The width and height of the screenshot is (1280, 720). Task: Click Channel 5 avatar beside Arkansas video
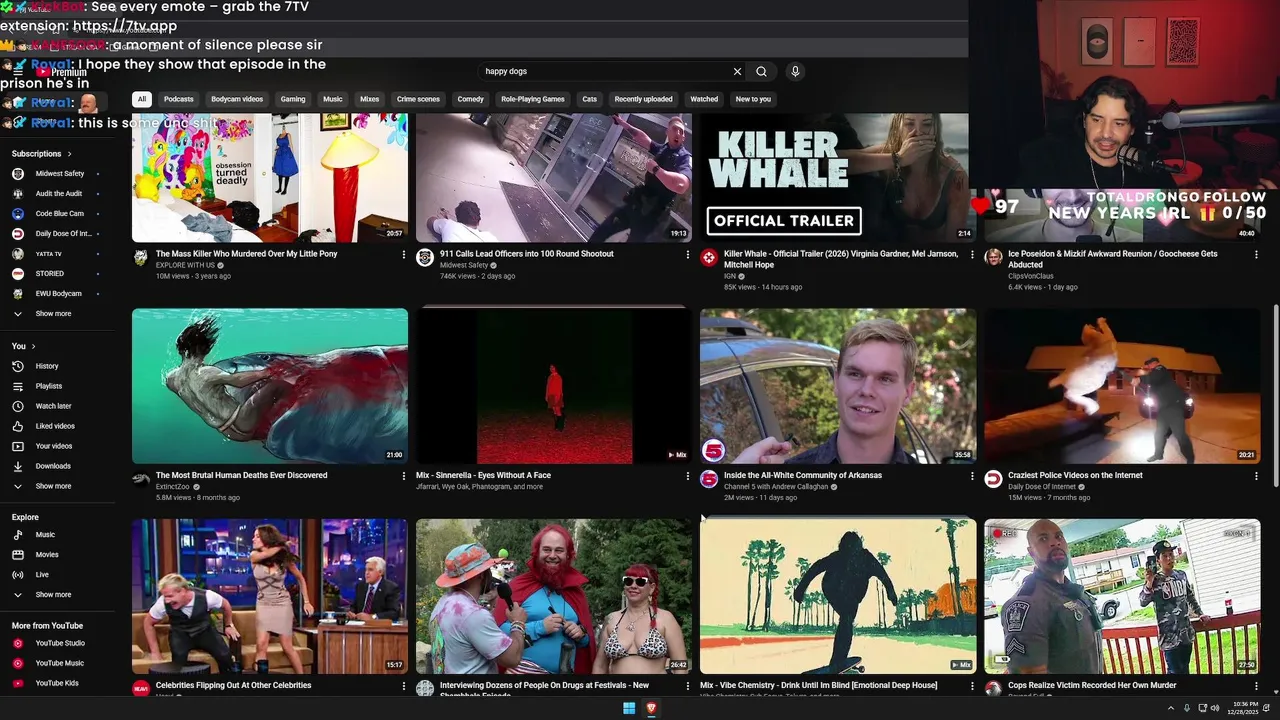pos(709,480)
